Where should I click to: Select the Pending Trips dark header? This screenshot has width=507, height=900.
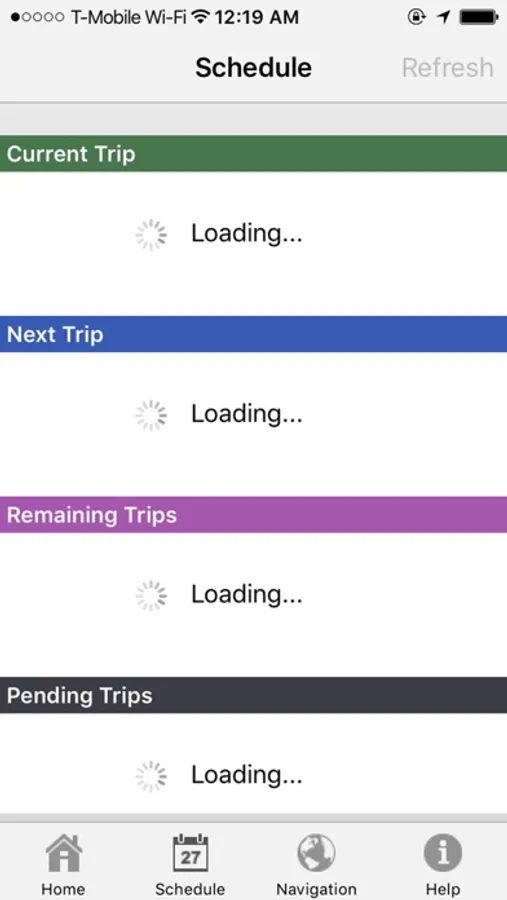point(253,695)
